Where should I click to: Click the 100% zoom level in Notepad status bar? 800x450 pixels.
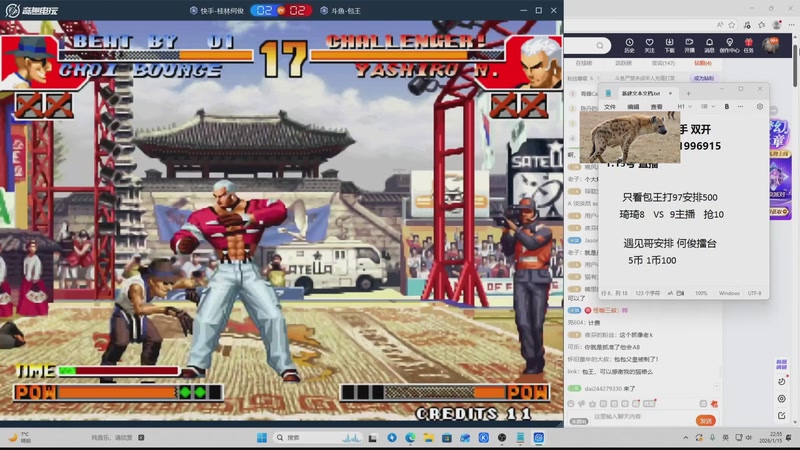(701, 293)
